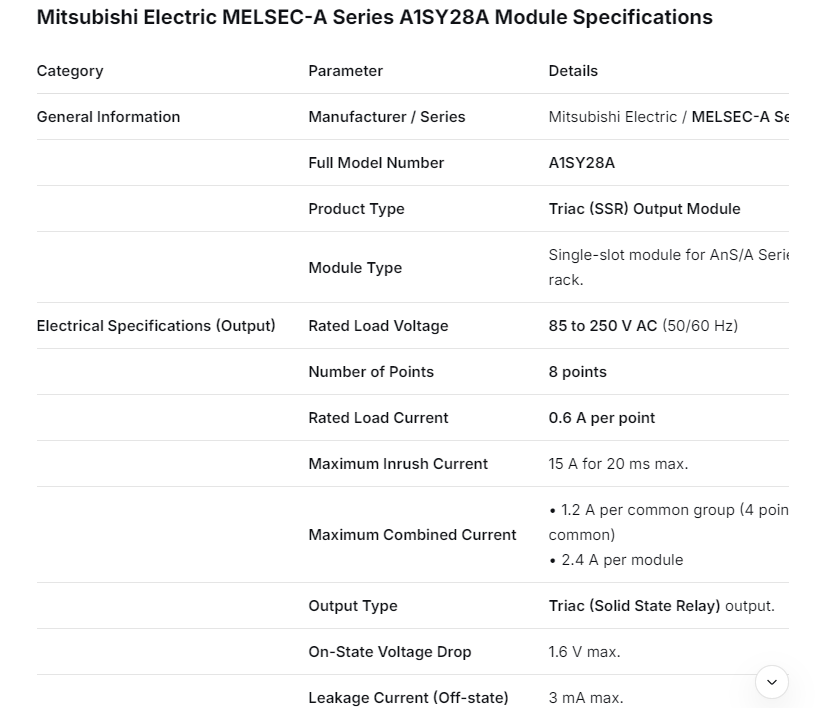The width and height of the screenshot is (827, 708).
Task: Click the Number of Points parameter
Action: (x=371, y=372)
